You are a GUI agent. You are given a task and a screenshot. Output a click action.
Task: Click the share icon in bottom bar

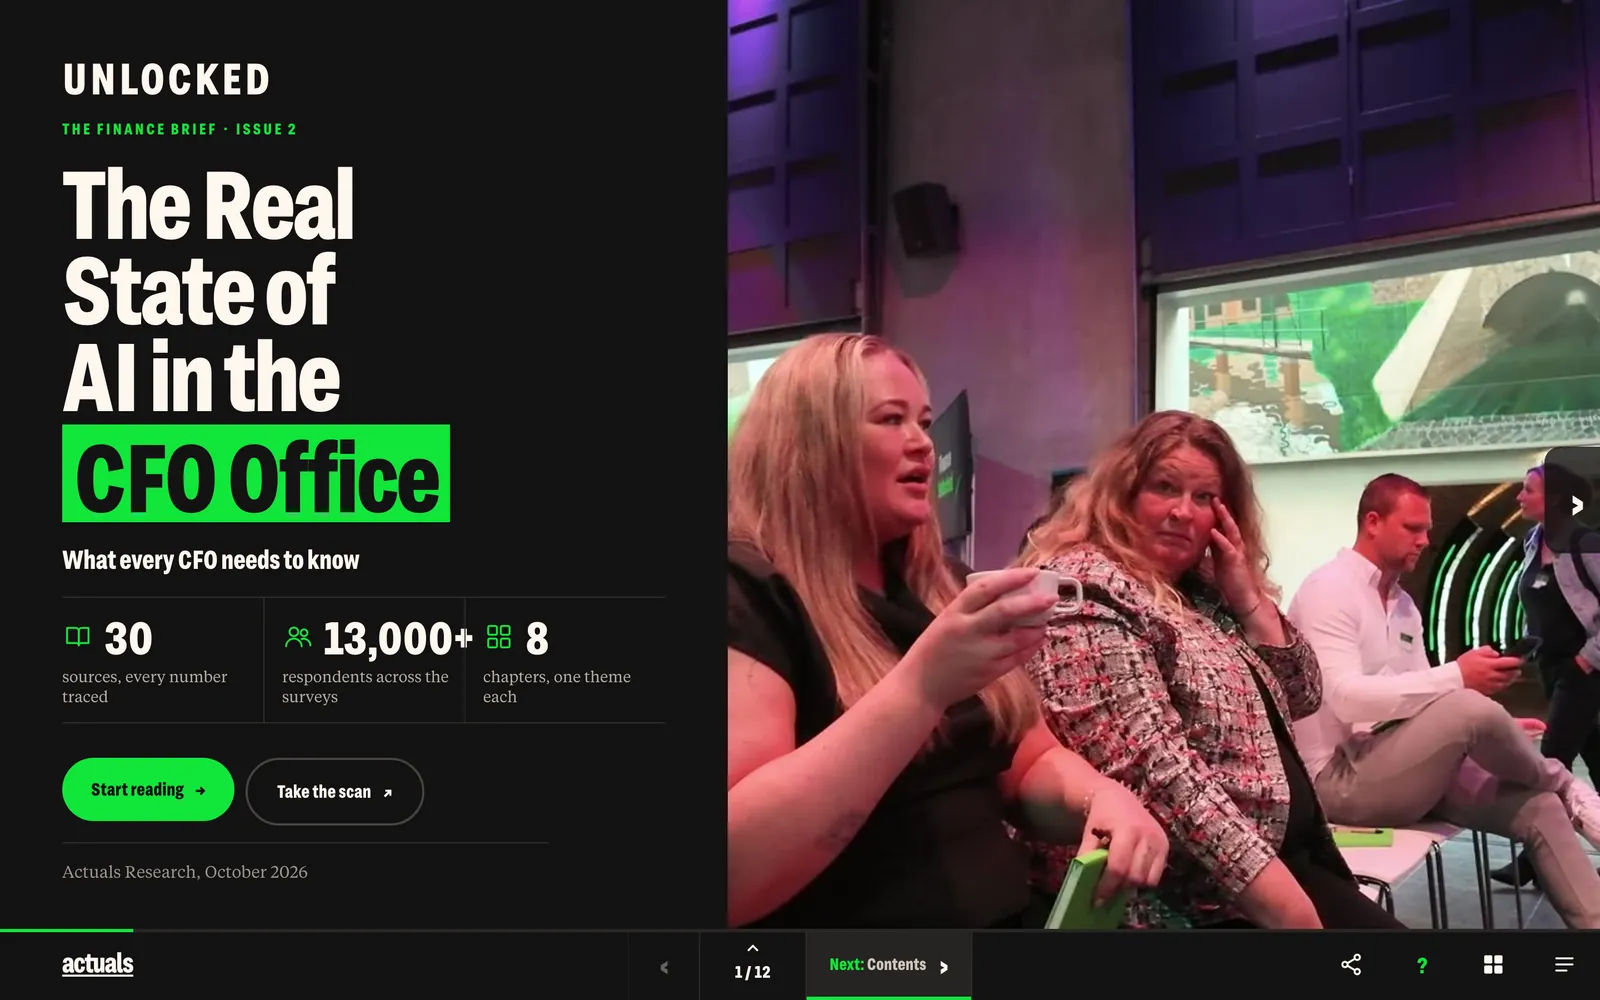click(x=1351, y=965)
